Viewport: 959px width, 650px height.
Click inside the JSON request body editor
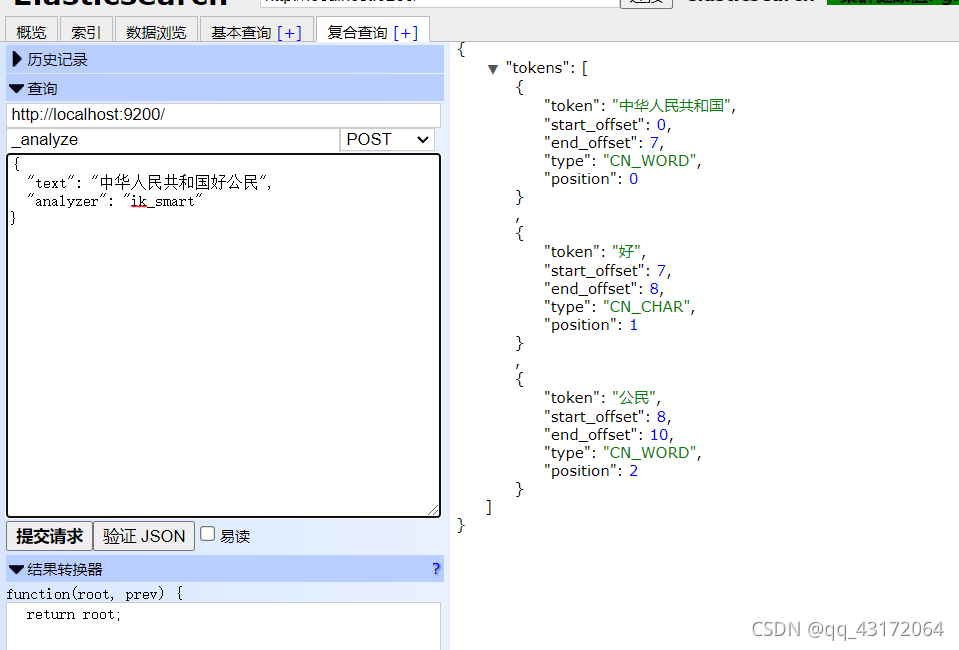tap(223, 335)
